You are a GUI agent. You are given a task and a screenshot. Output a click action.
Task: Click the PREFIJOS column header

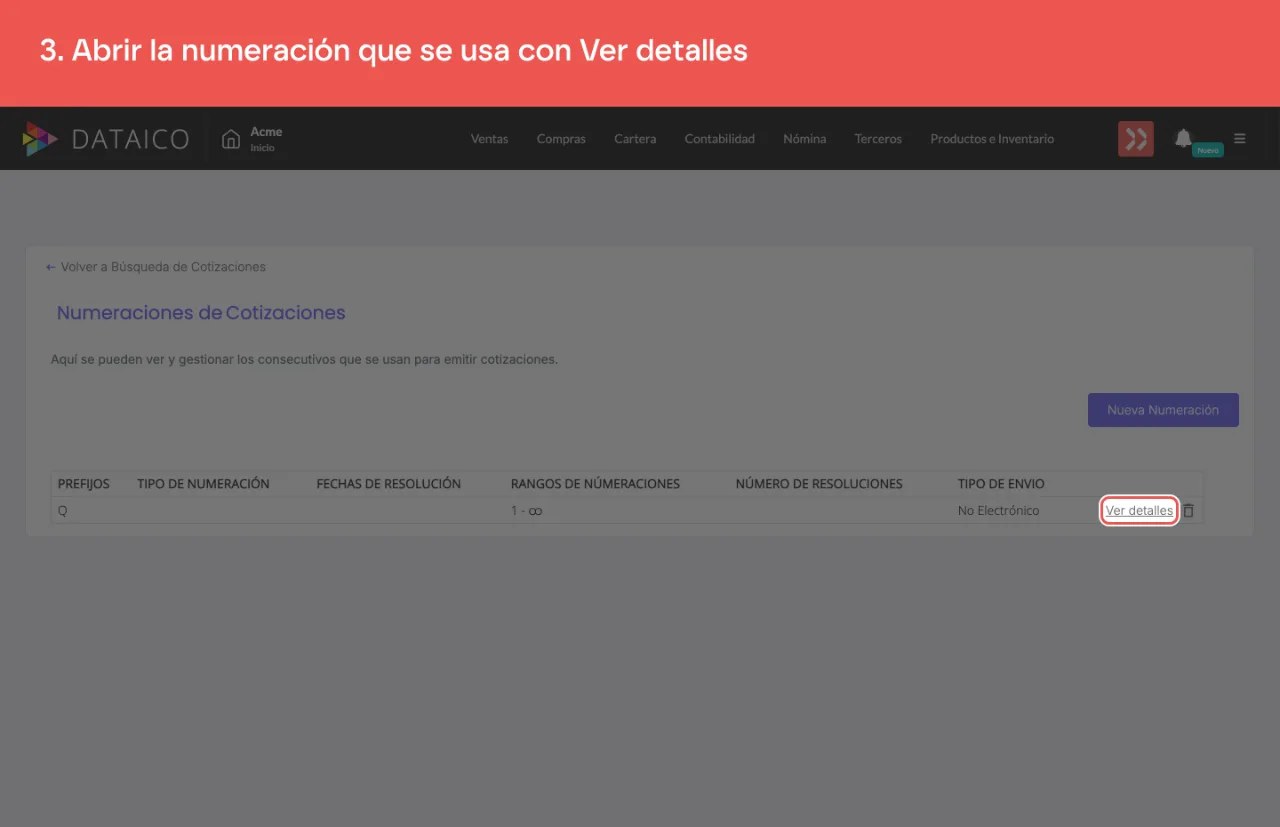pyautogui.click(x=84, y=484)
